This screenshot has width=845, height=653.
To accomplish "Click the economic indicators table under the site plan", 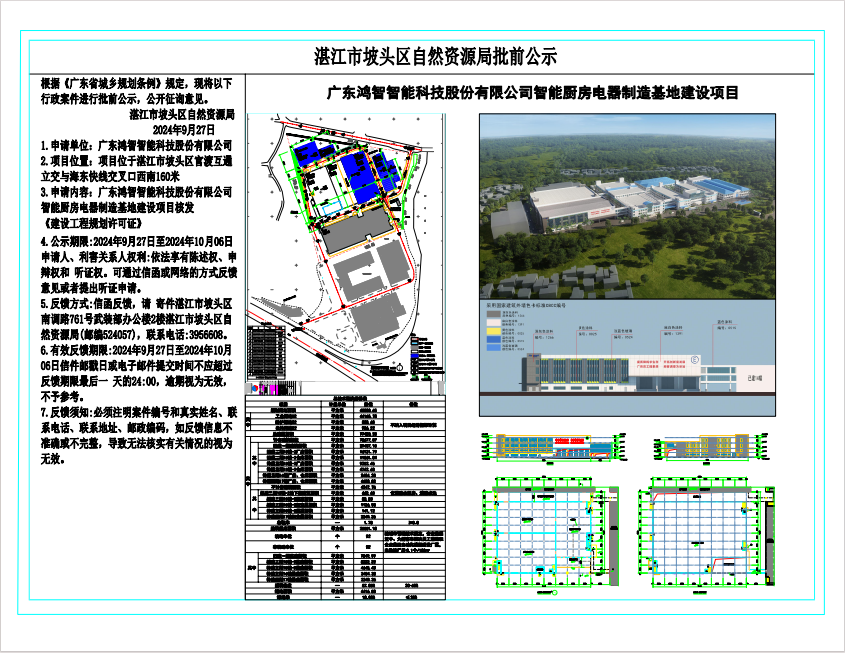I will click(x=345, y=497).
